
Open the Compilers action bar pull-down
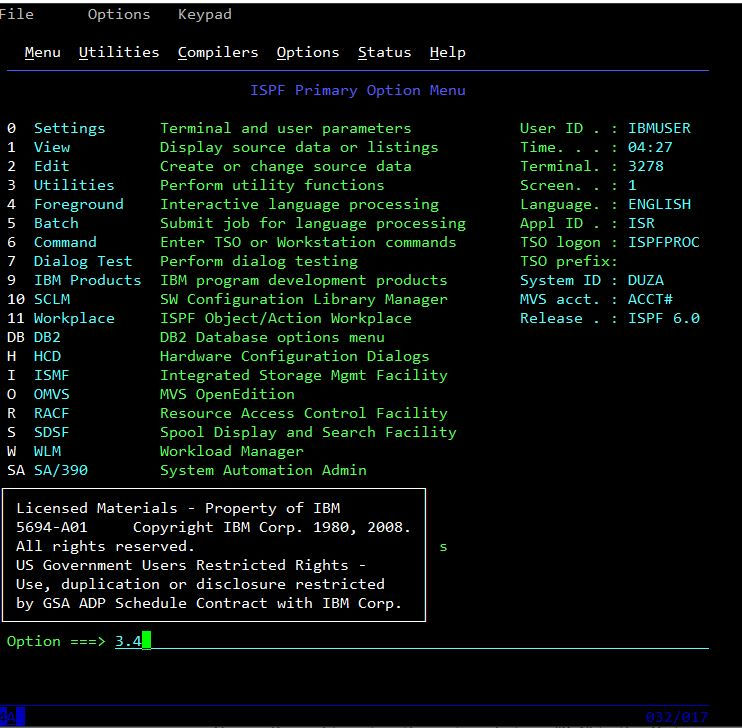tap(218, 52)
